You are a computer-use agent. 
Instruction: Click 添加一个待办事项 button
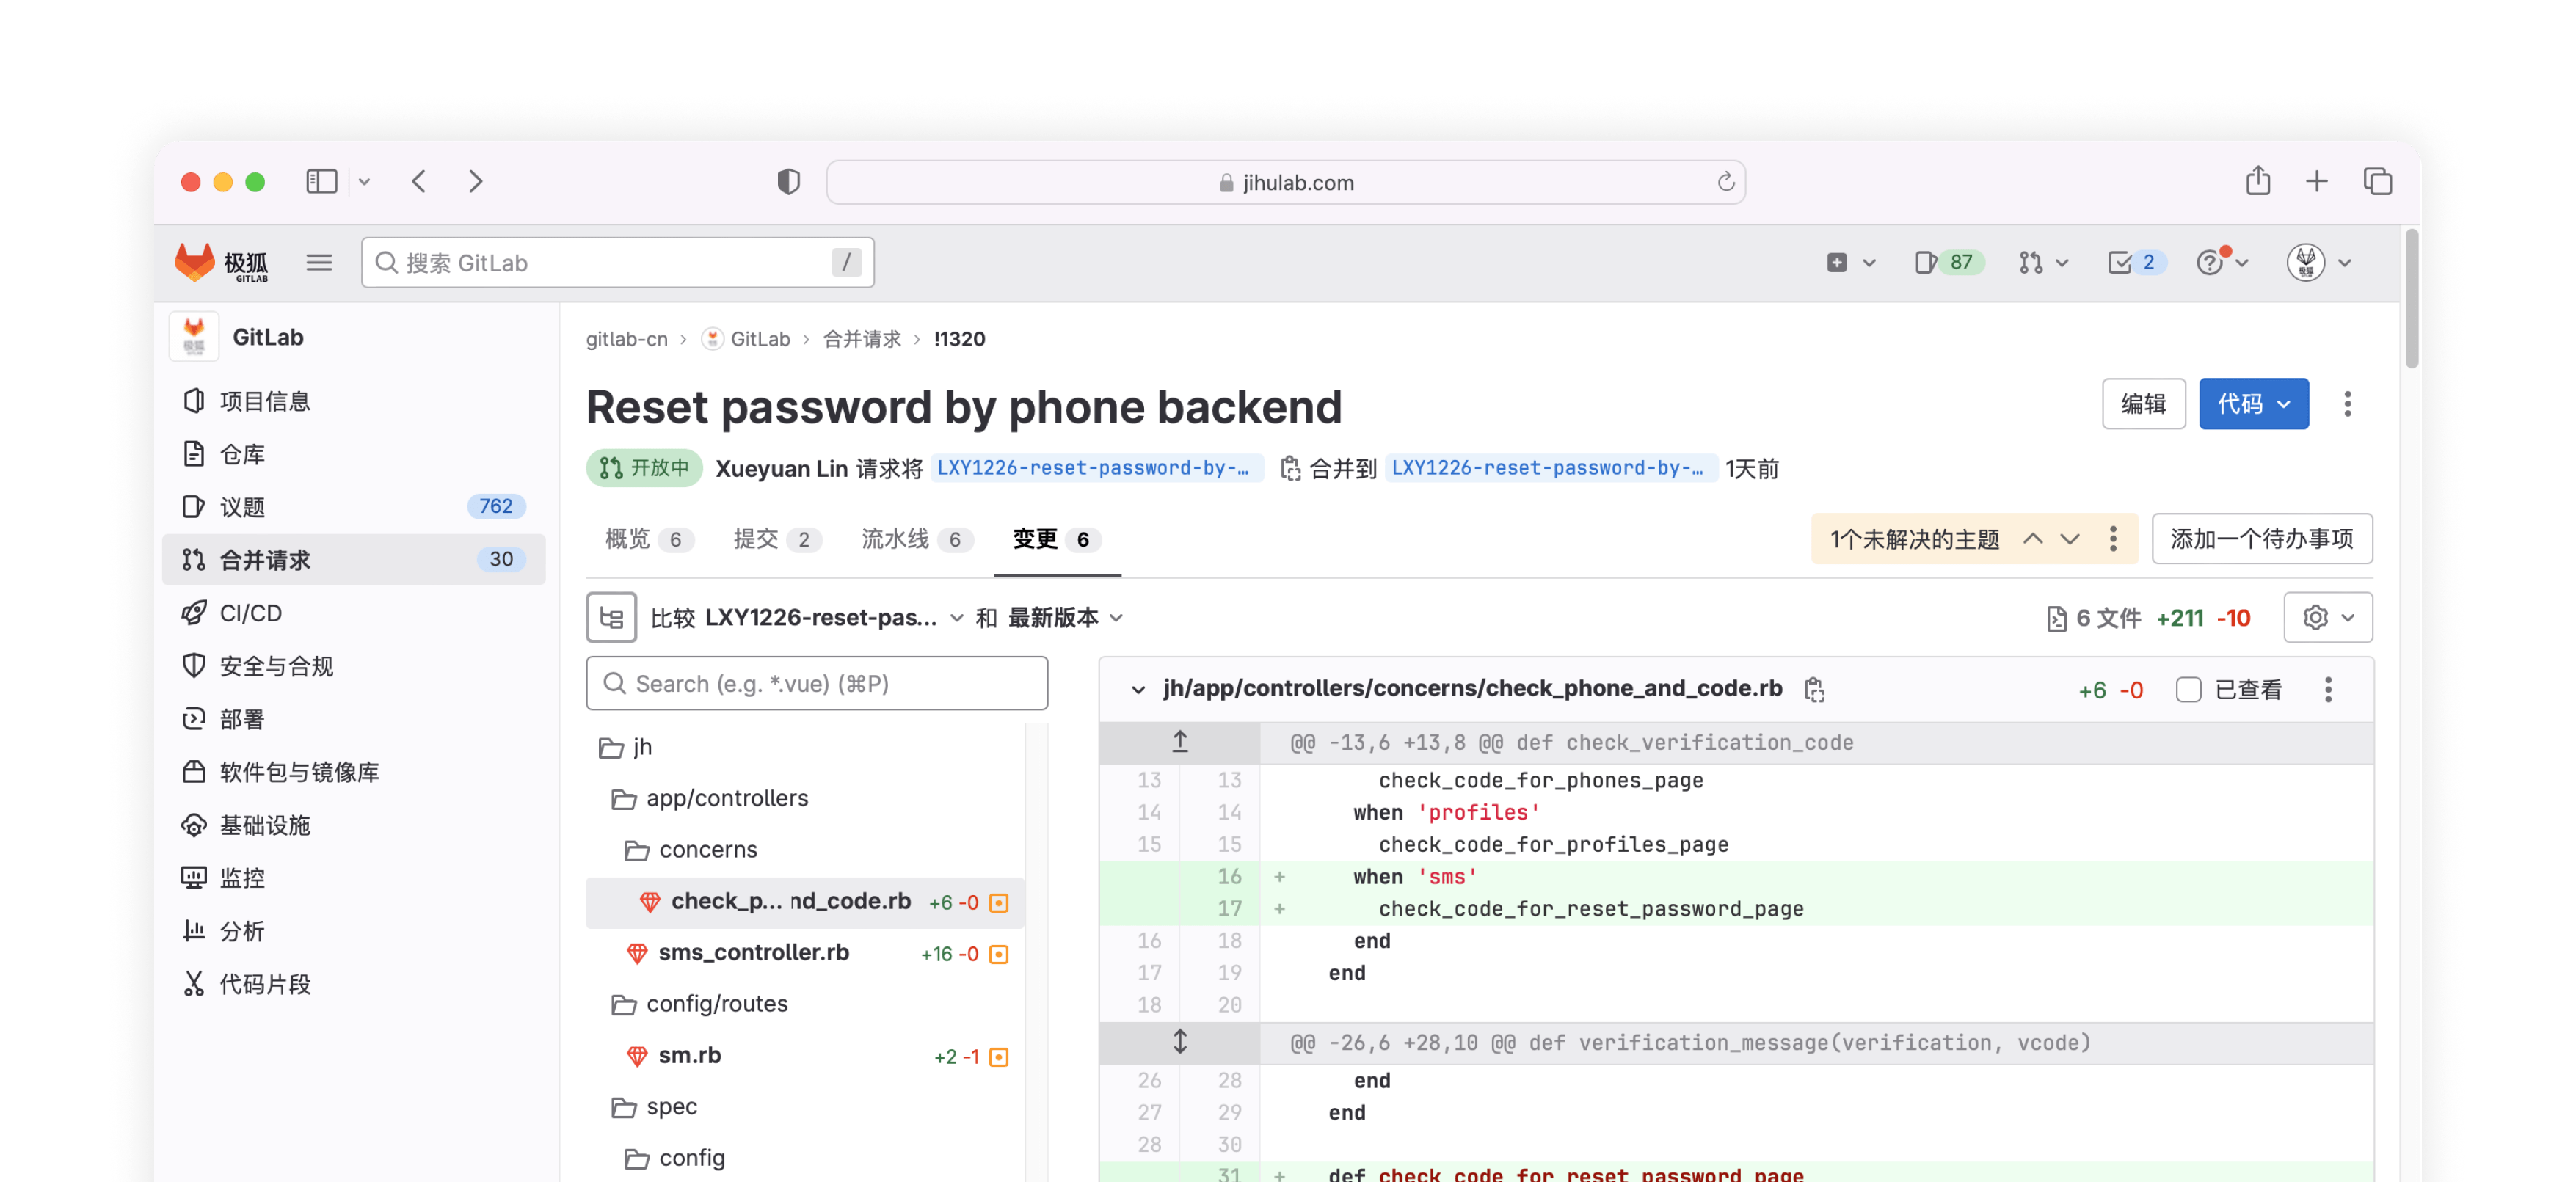tap(2261, 539)
